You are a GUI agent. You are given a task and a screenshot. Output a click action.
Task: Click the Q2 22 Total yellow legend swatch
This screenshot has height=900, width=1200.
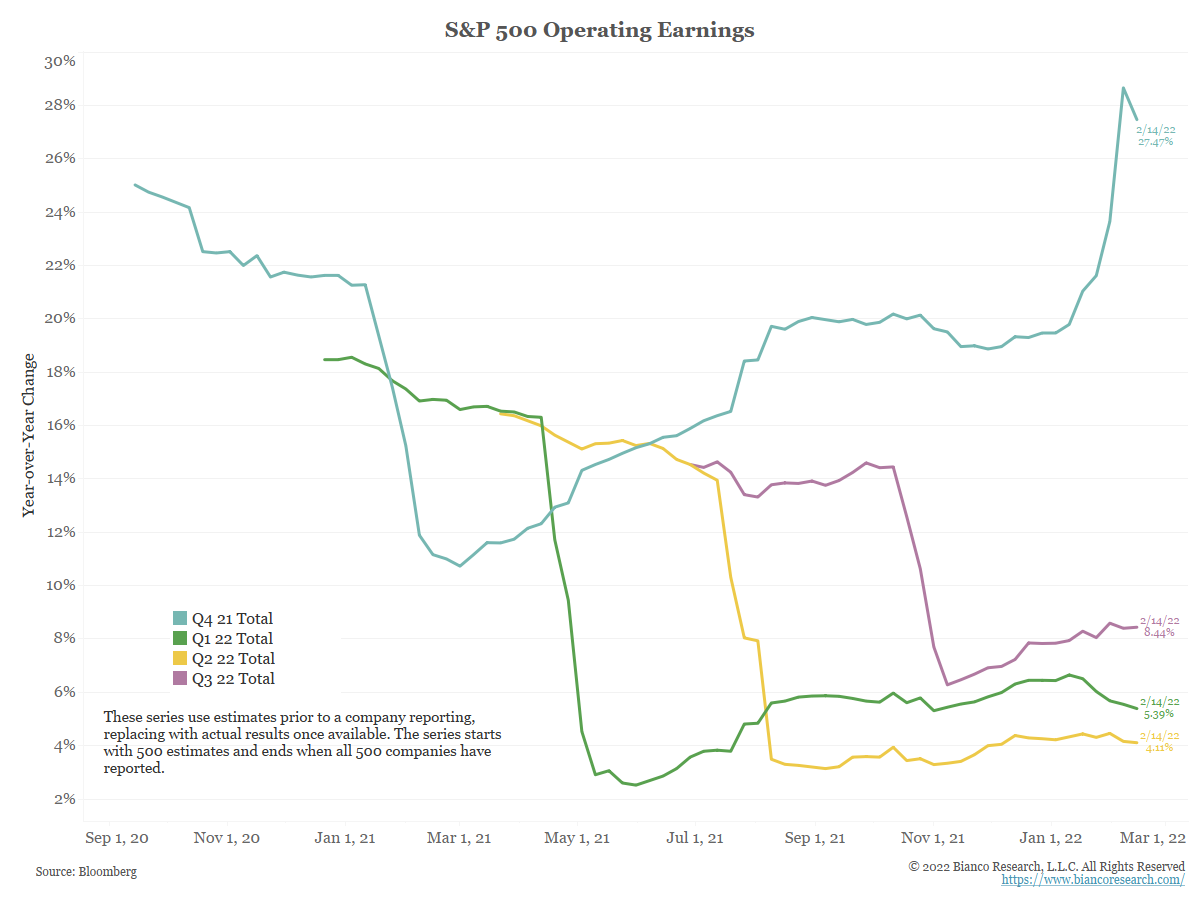tap(180, 659)
